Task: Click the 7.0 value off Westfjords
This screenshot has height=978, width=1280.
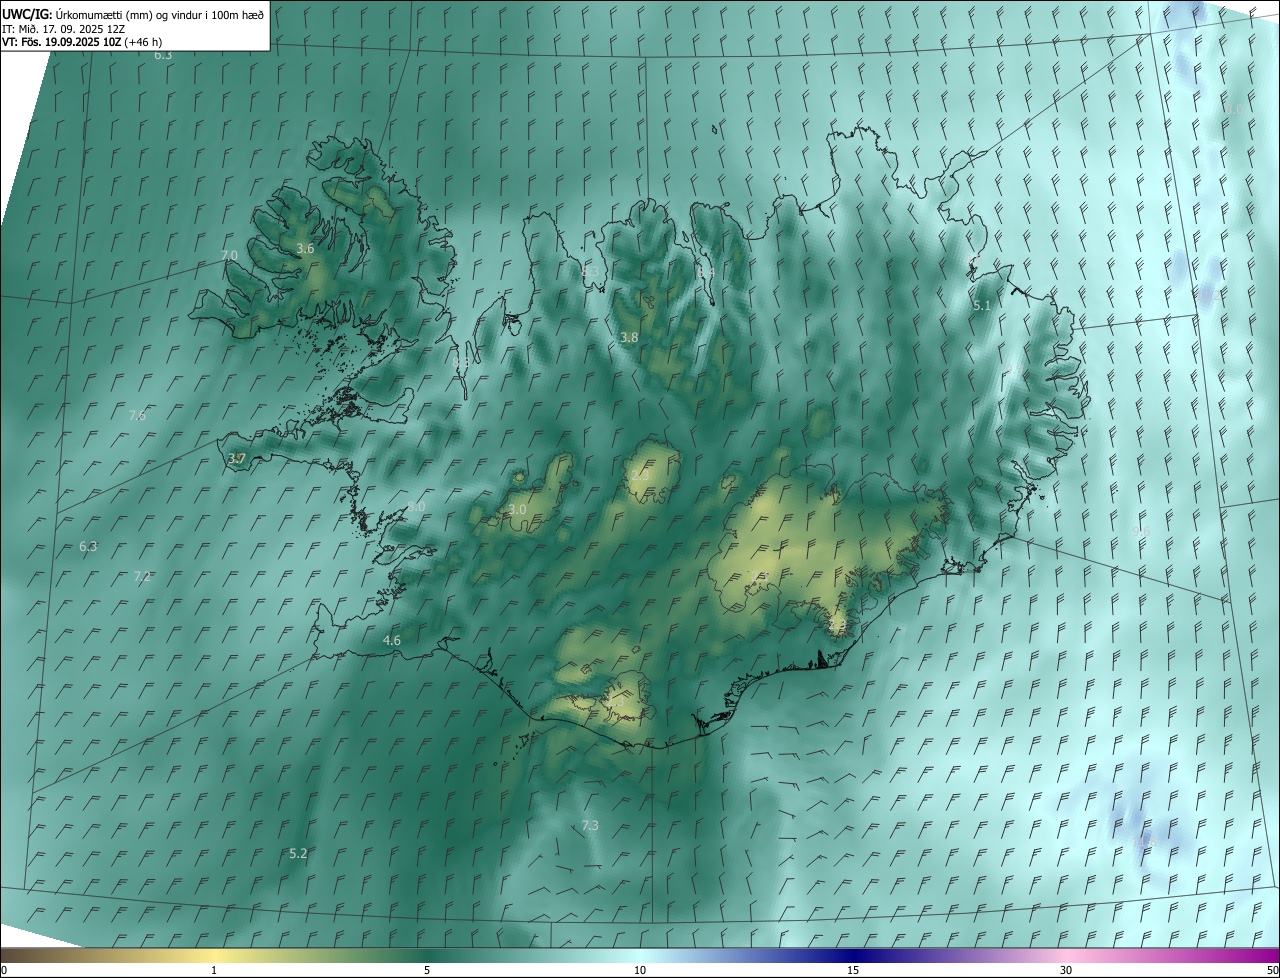Action: point(229,256)
